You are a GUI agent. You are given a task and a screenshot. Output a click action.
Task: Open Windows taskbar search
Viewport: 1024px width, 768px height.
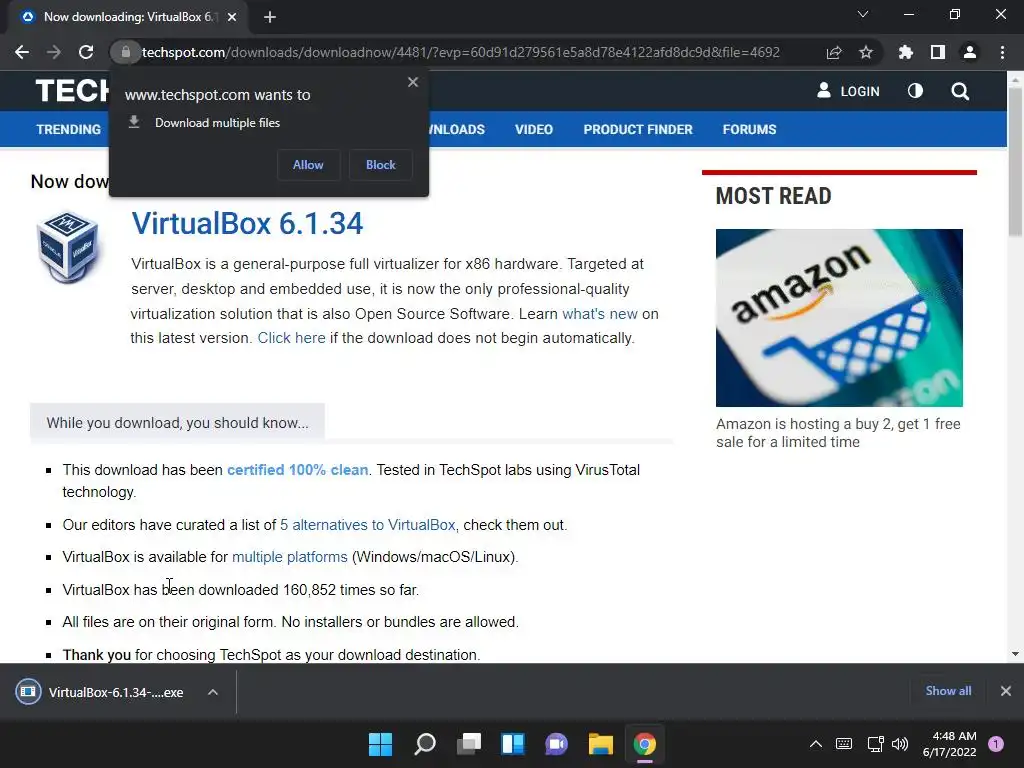pyautogui.click(x=424, y=744)
